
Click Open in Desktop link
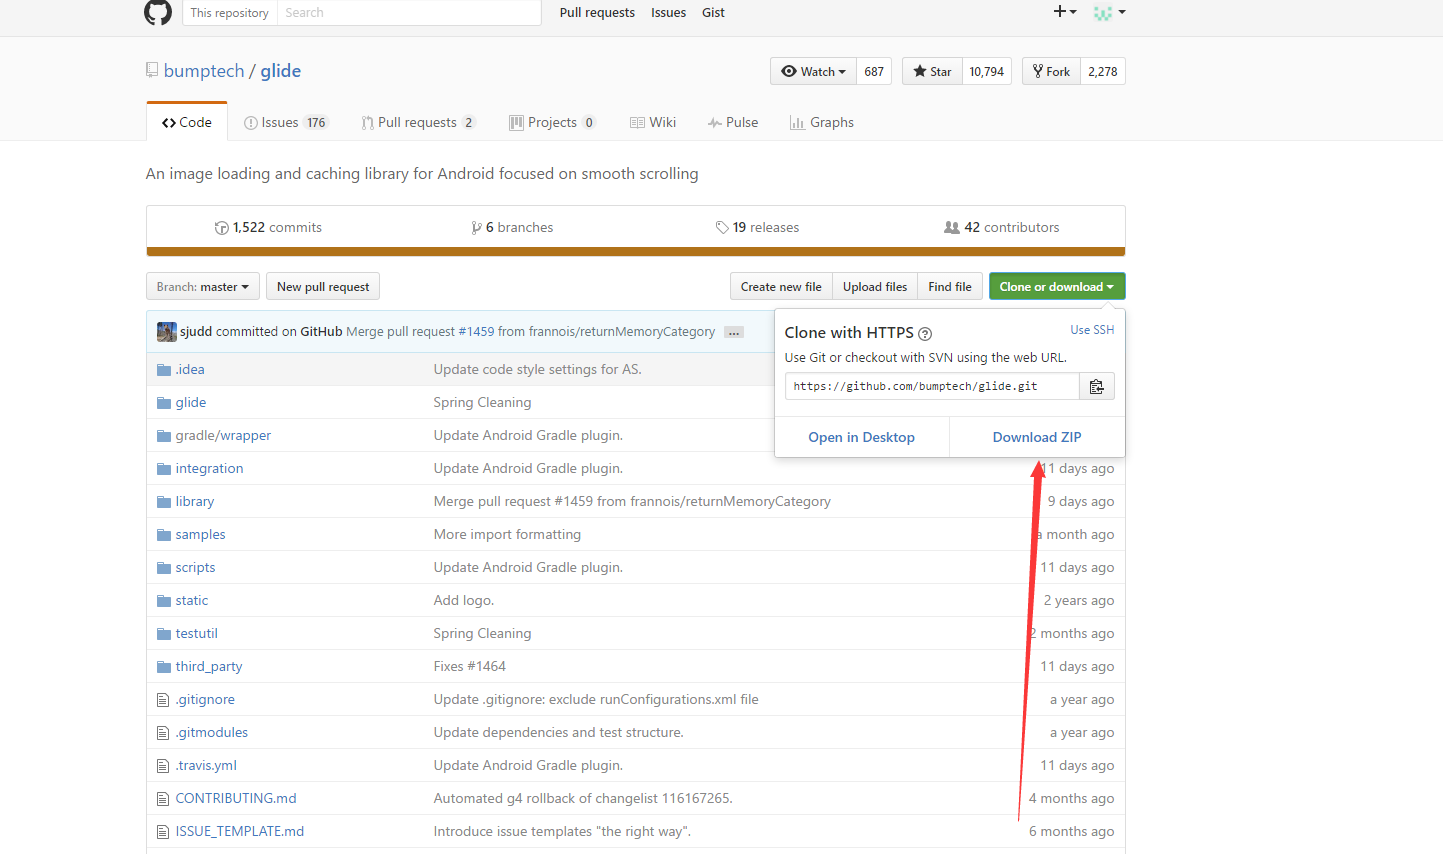click(861, 437)
